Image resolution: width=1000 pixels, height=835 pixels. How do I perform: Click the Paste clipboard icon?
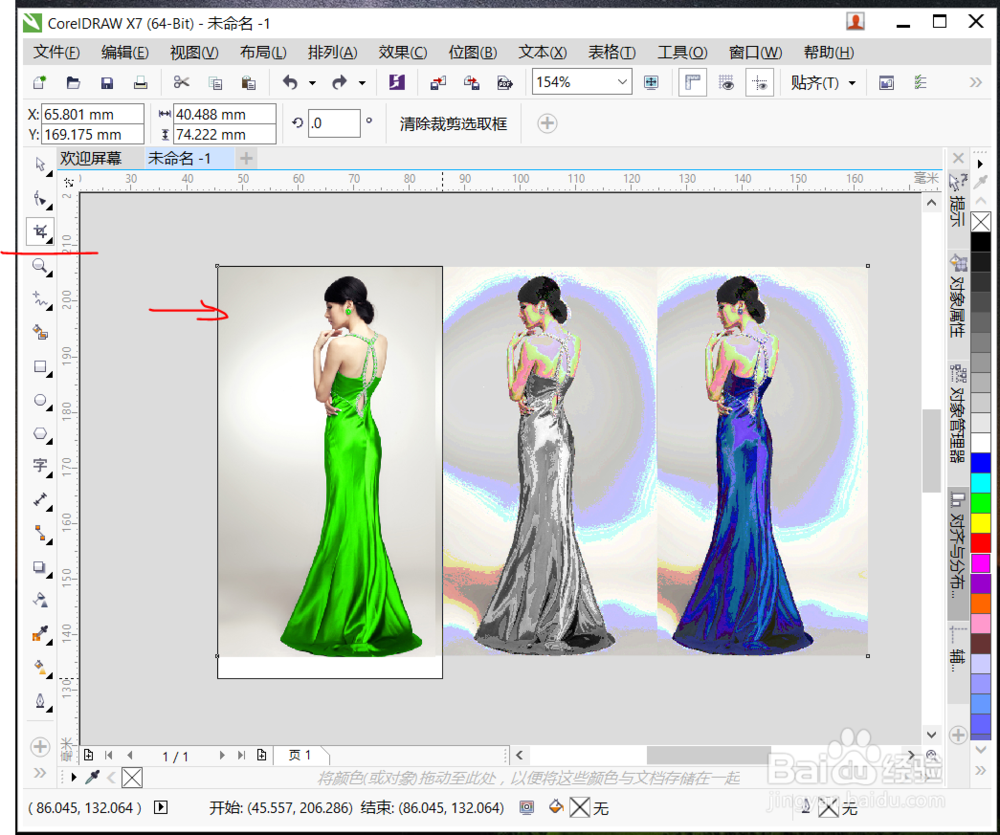tap(249, 82)
